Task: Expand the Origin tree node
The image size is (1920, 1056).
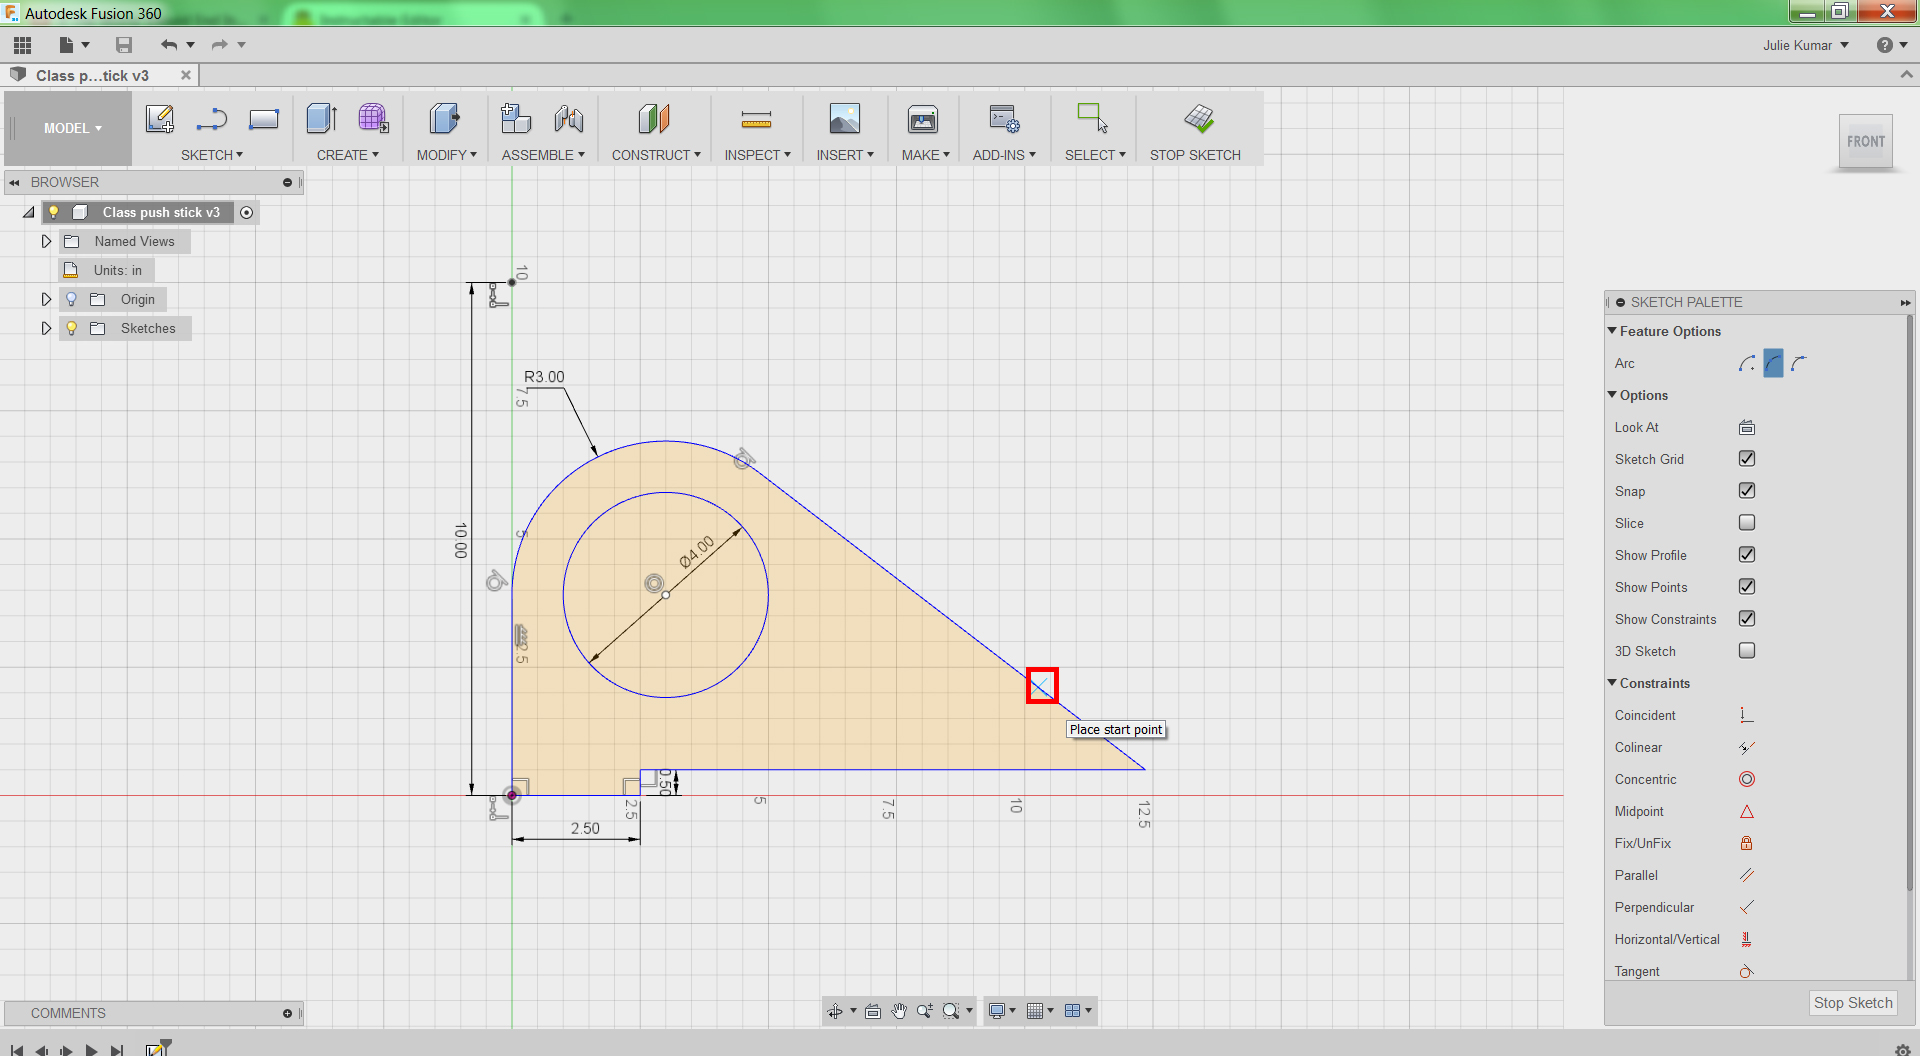Action: (x=46, y=299)
